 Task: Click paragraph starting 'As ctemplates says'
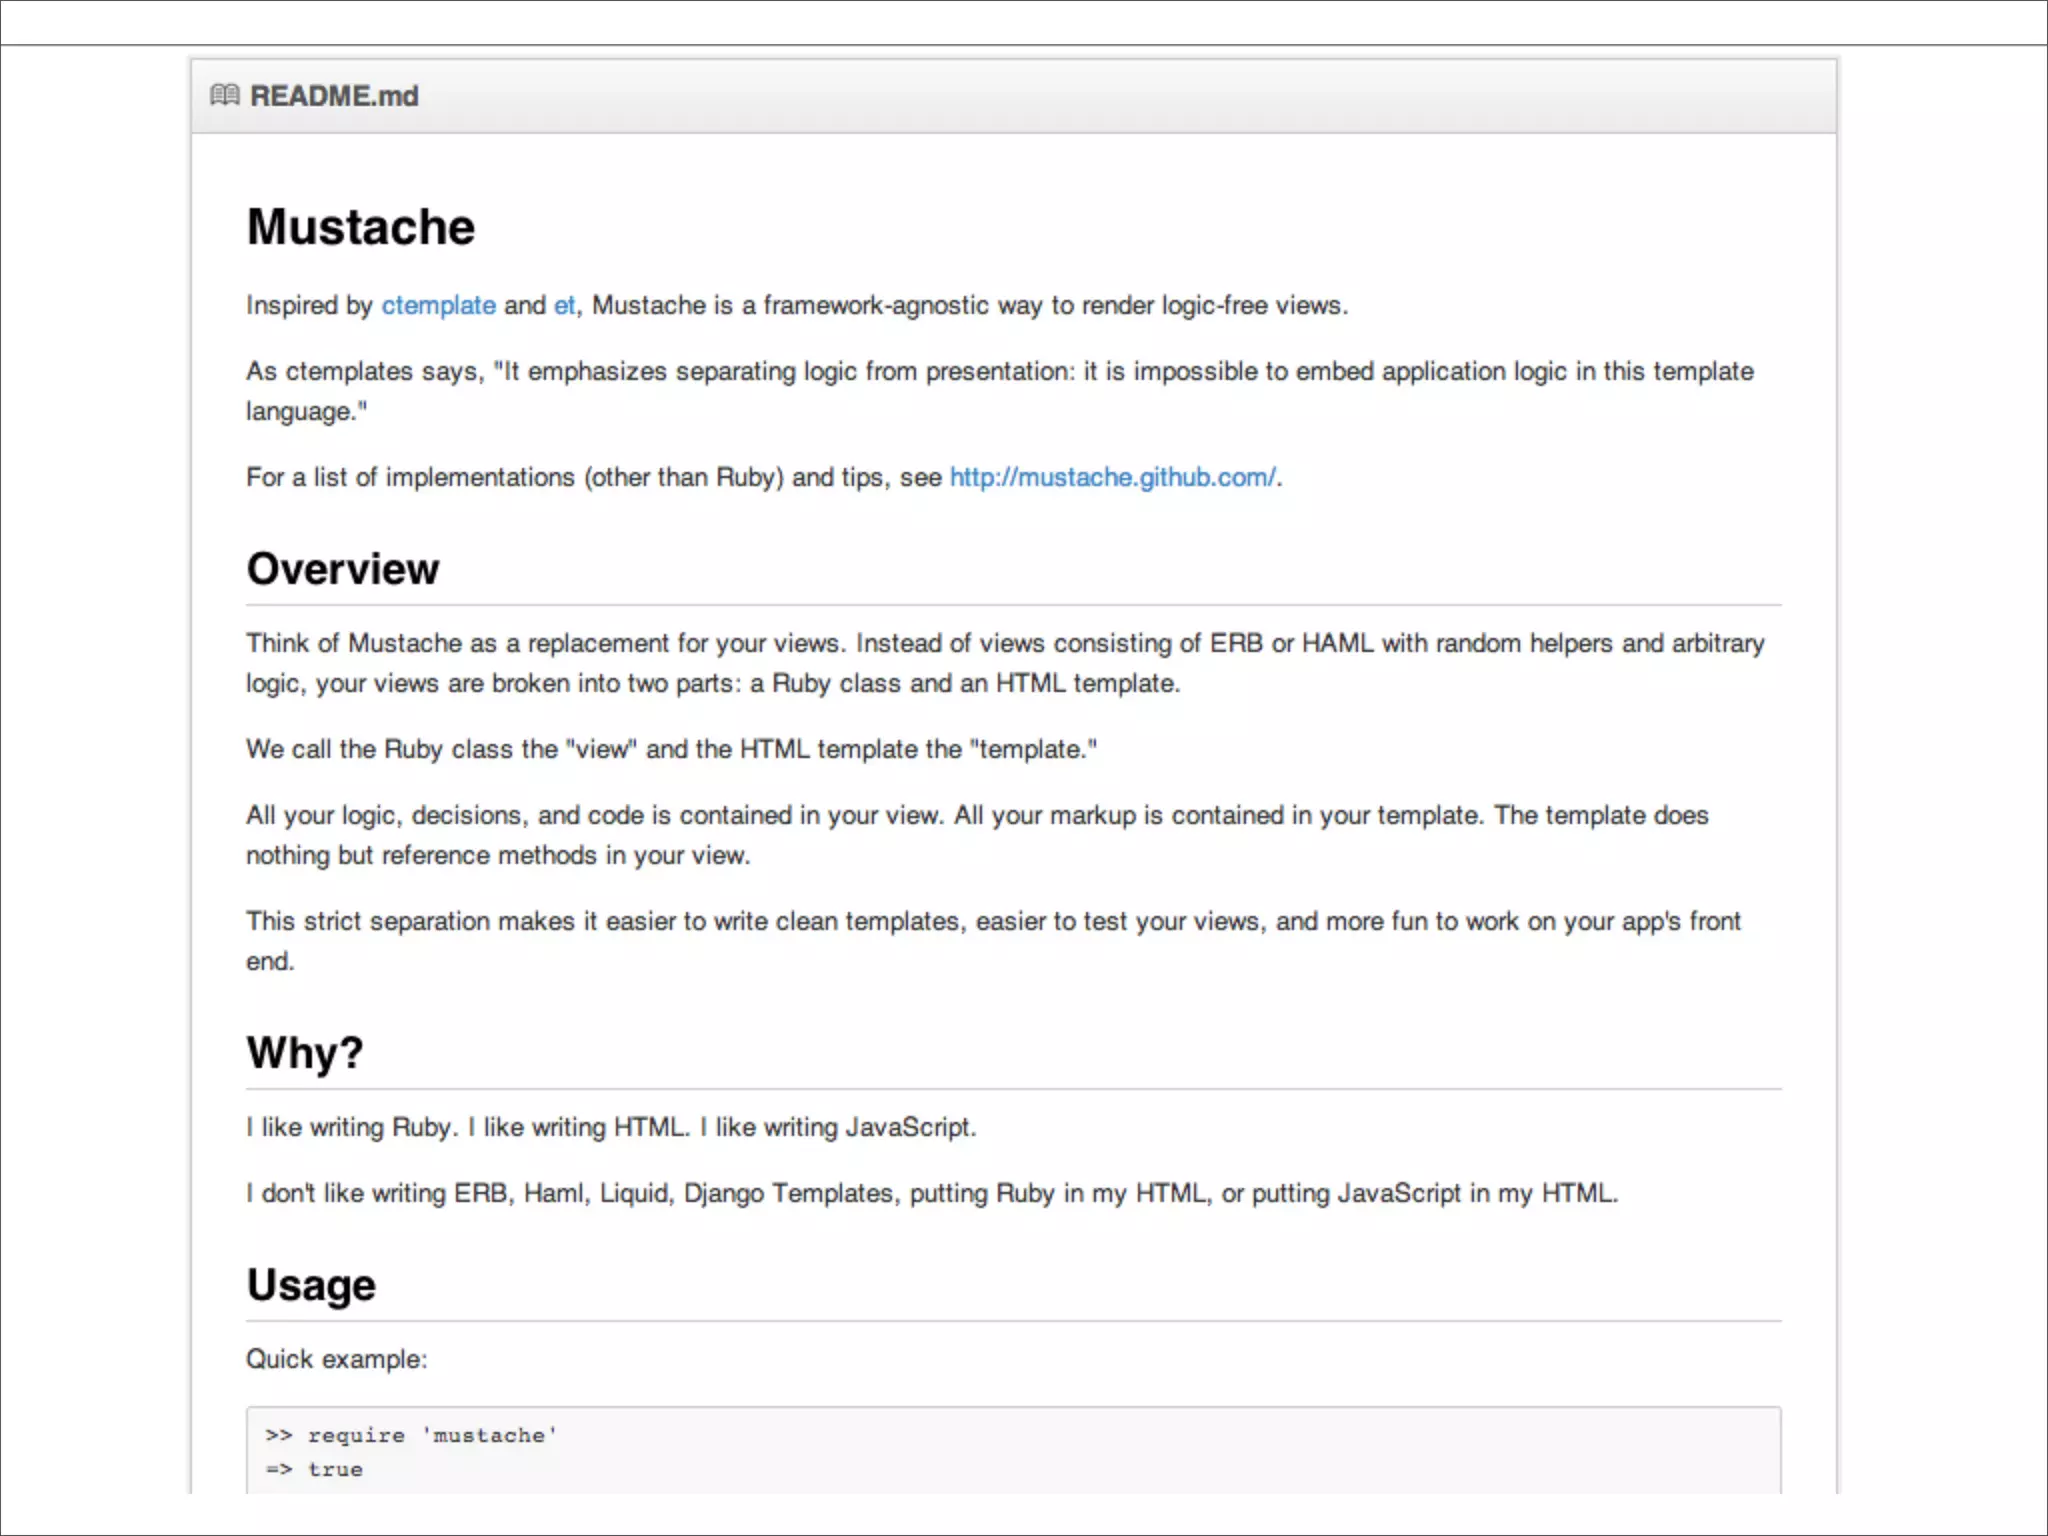999,371
